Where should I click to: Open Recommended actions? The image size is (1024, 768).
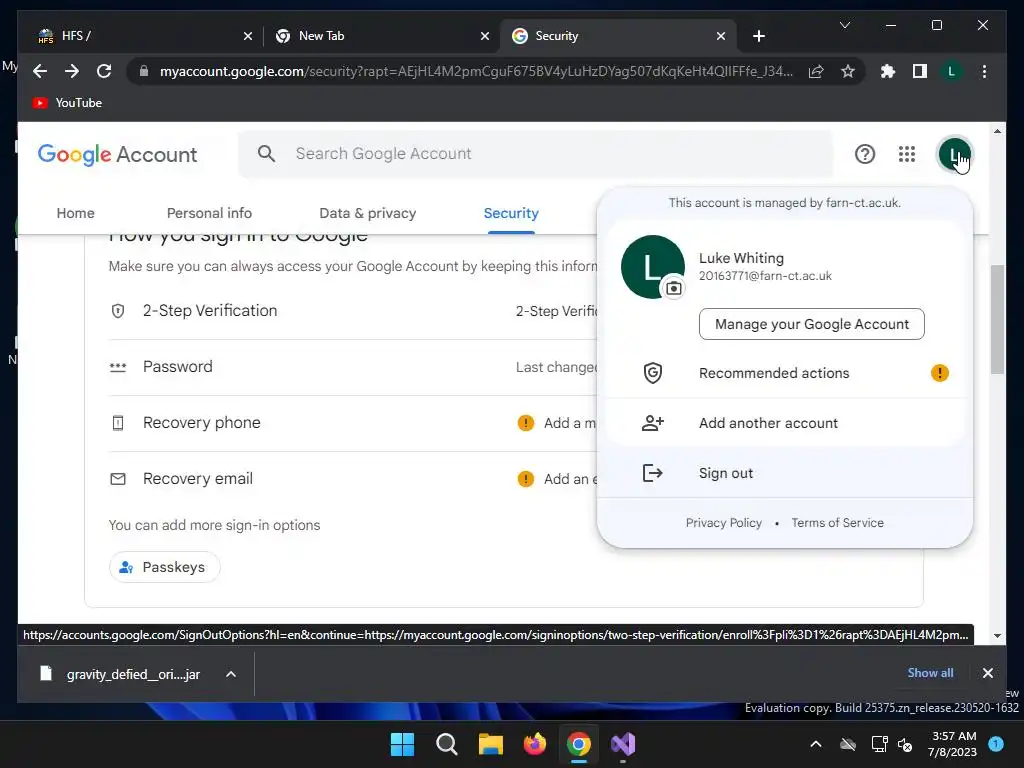pyautogui.click(x=785, y=373)
